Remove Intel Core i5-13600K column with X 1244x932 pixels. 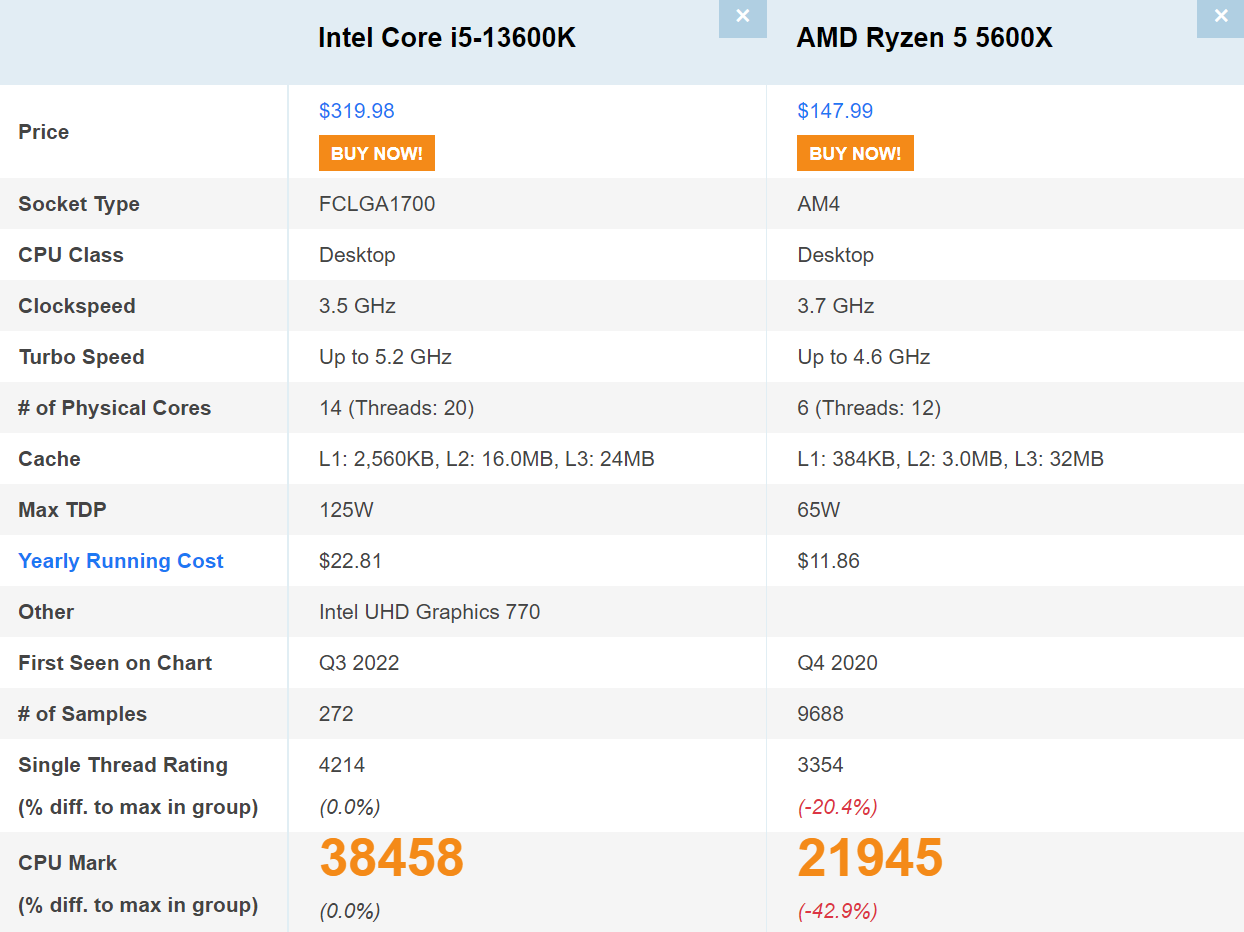point(742,18)
